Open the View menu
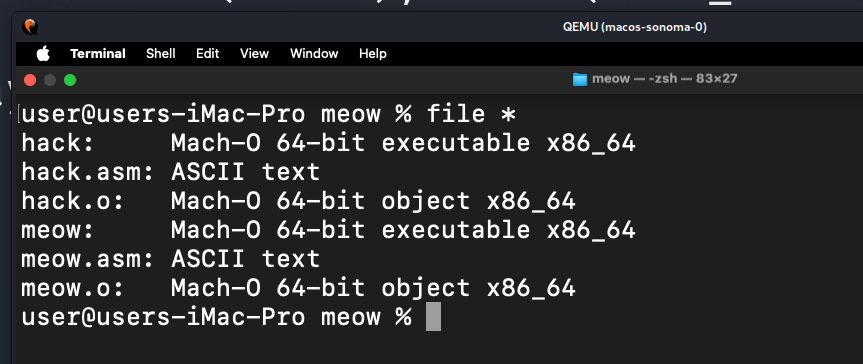Screen dimensions: 863x364 pyautogui.click(x=254, y=53)
